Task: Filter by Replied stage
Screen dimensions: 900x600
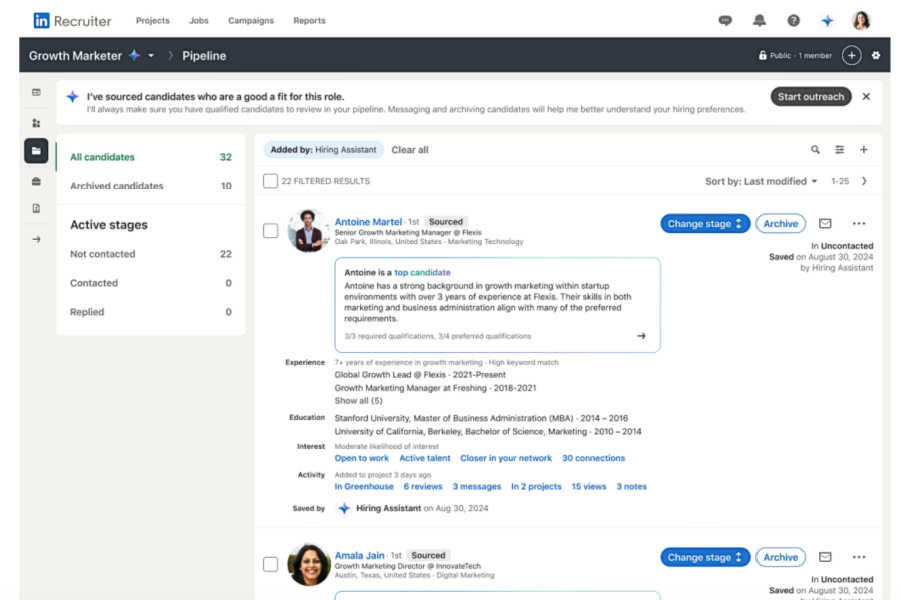Action: 151,312
